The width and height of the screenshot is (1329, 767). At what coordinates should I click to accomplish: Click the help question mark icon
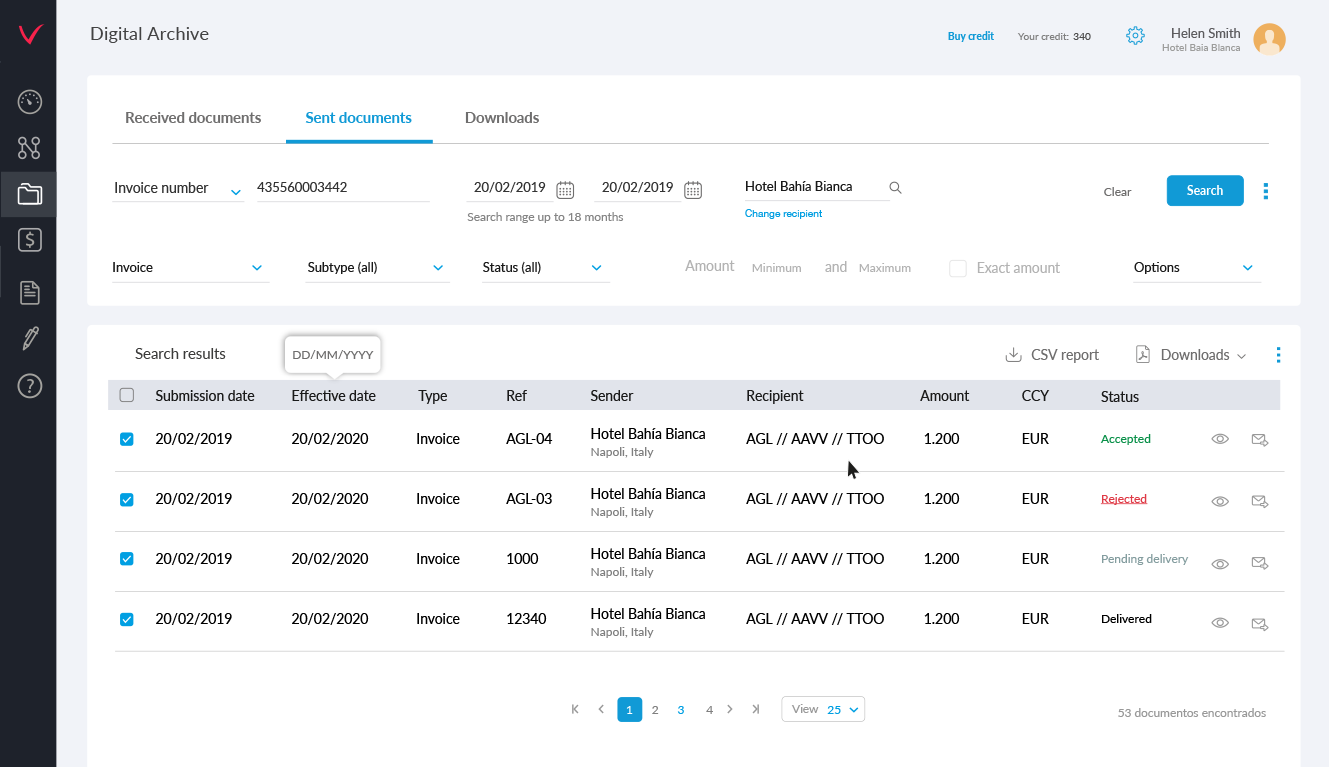[x=30, y=386]
